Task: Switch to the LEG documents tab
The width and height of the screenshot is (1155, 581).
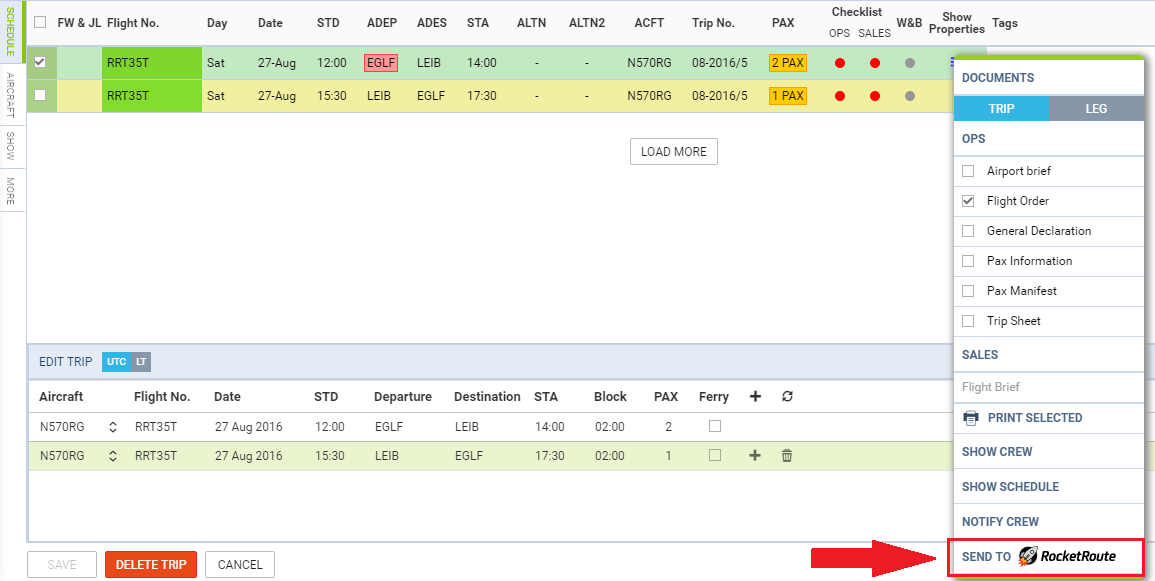Action: pos(1096,109)
